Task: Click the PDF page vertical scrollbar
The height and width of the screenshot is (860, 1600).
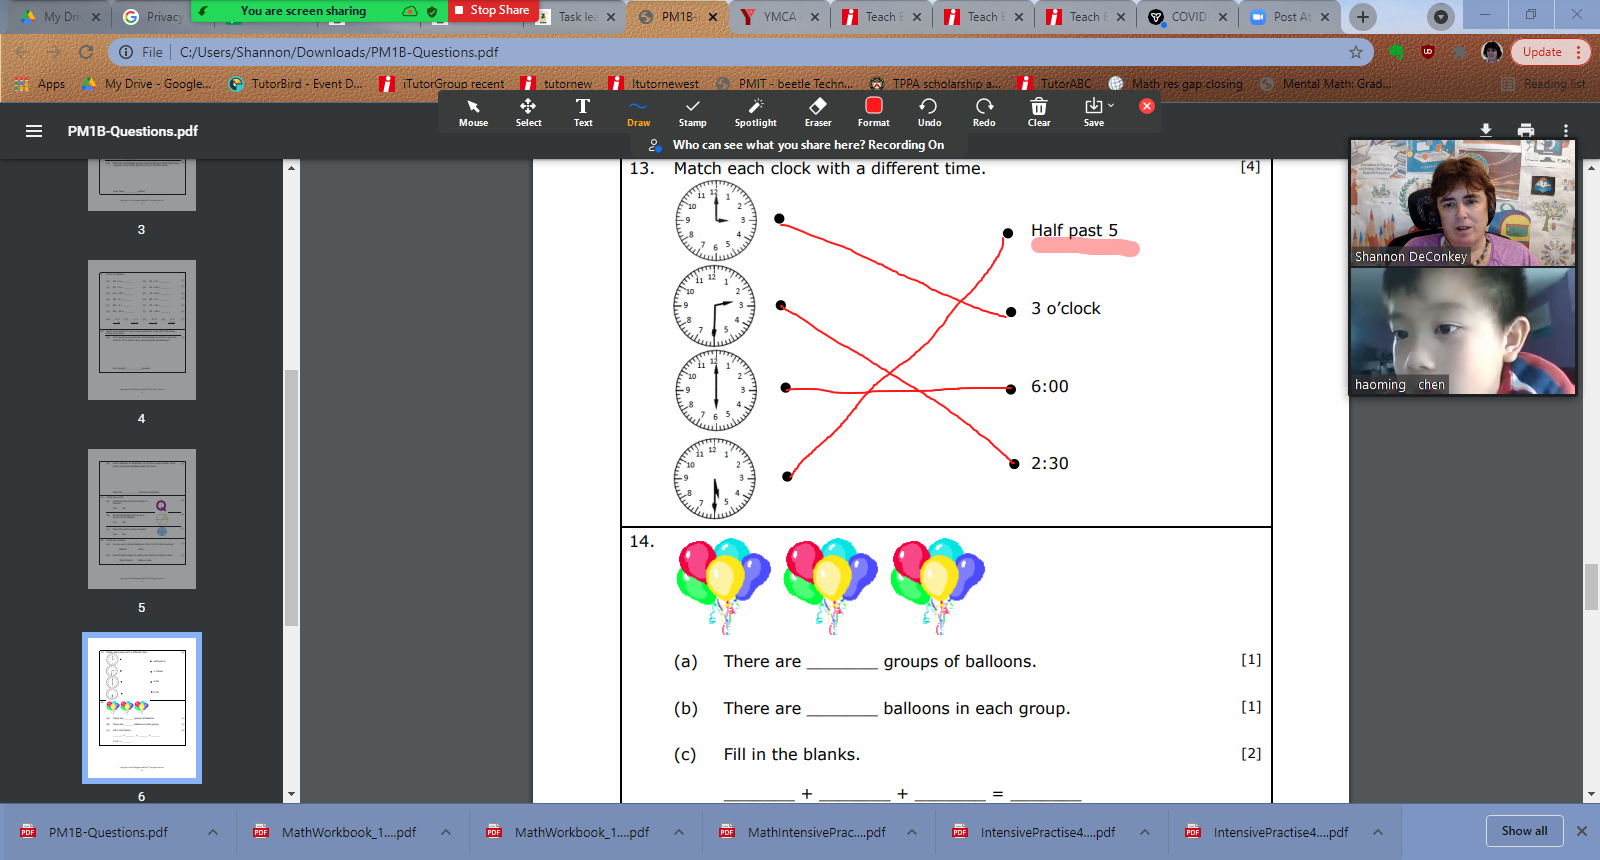Action: point(1591,587)
